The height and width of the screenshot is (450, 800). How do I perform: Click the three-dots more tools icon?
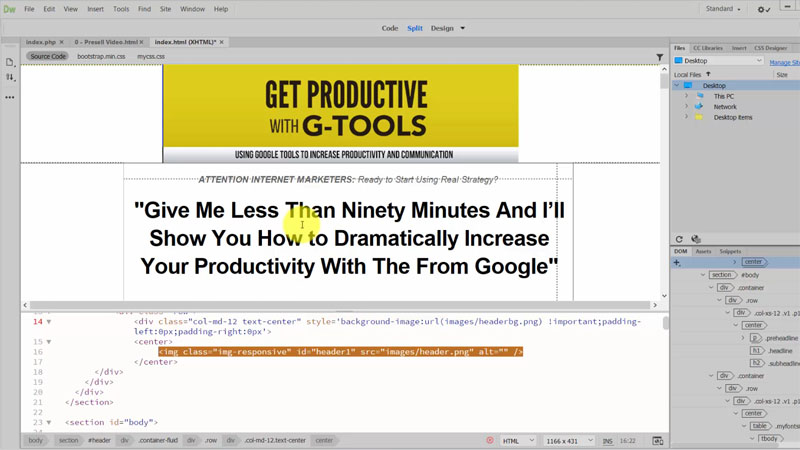pos(10,98)
